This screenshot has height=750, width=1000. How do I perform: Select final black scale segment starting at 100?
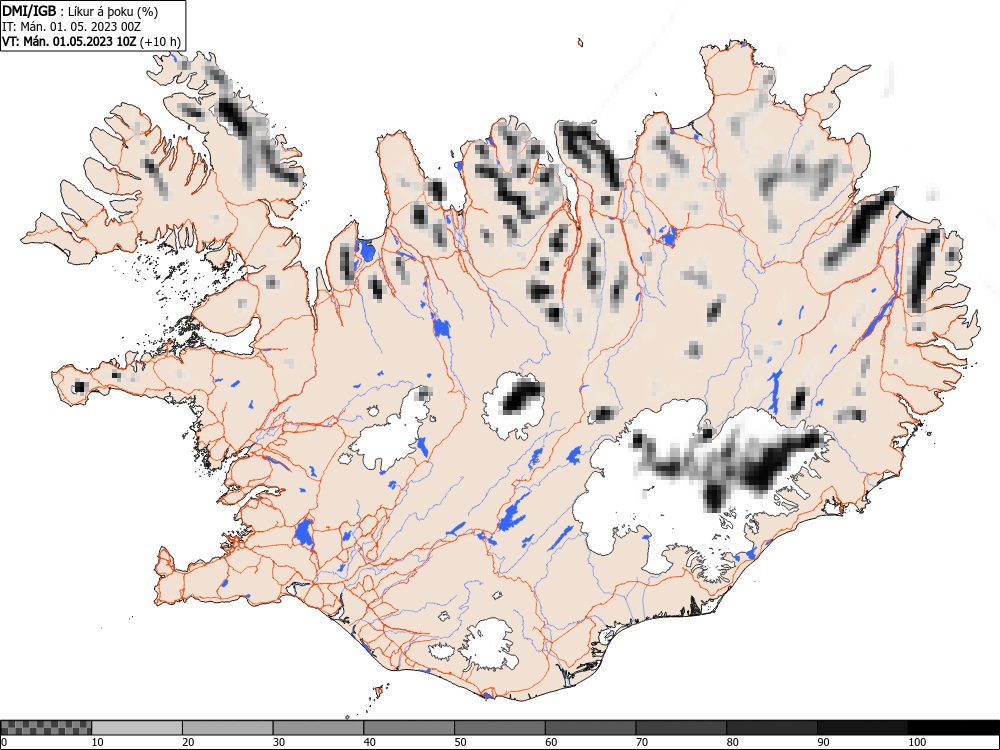(953, 728)
